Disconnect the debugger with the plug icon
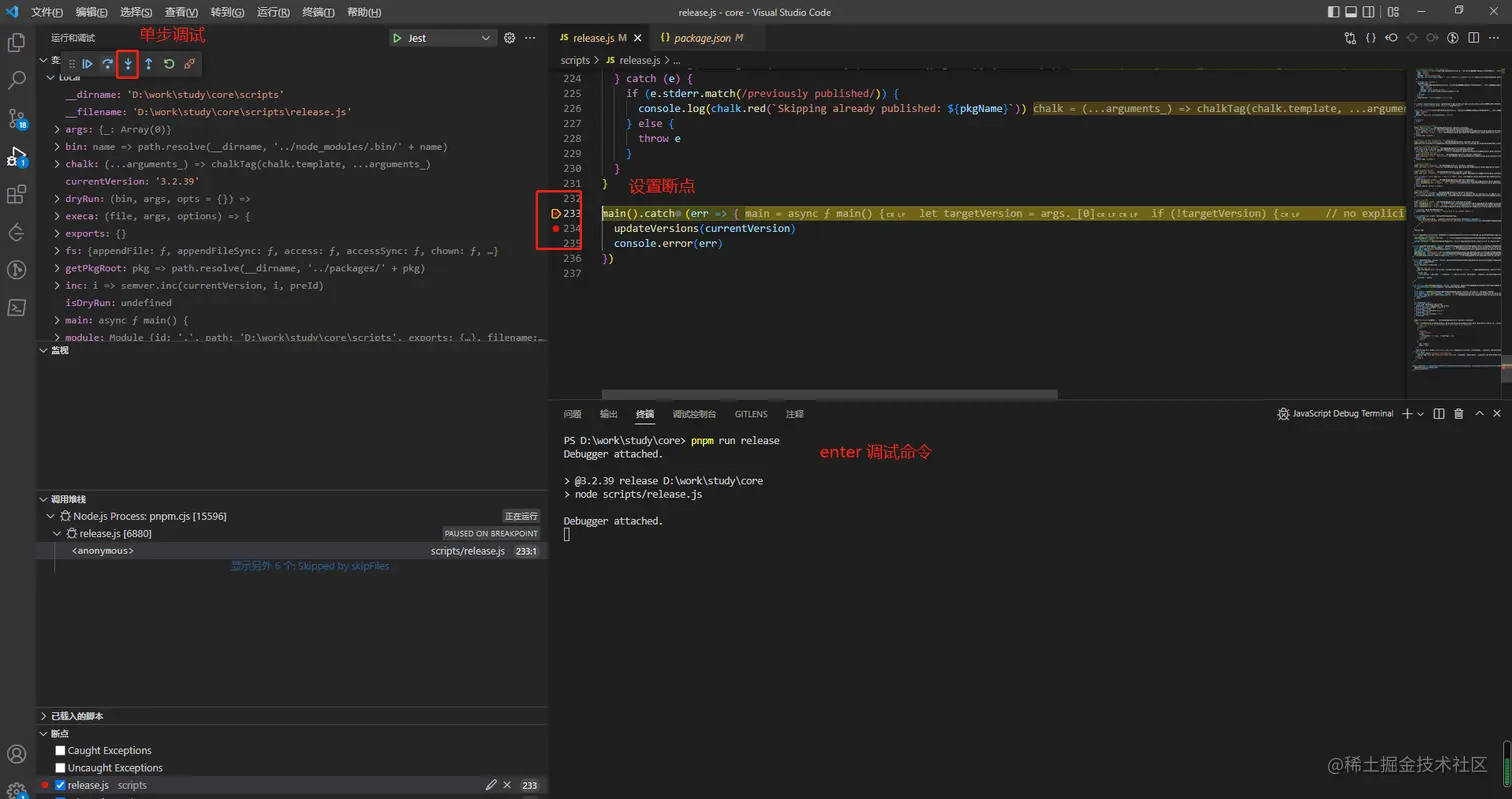Viewport: 1512px width, 799px height. 190,64
